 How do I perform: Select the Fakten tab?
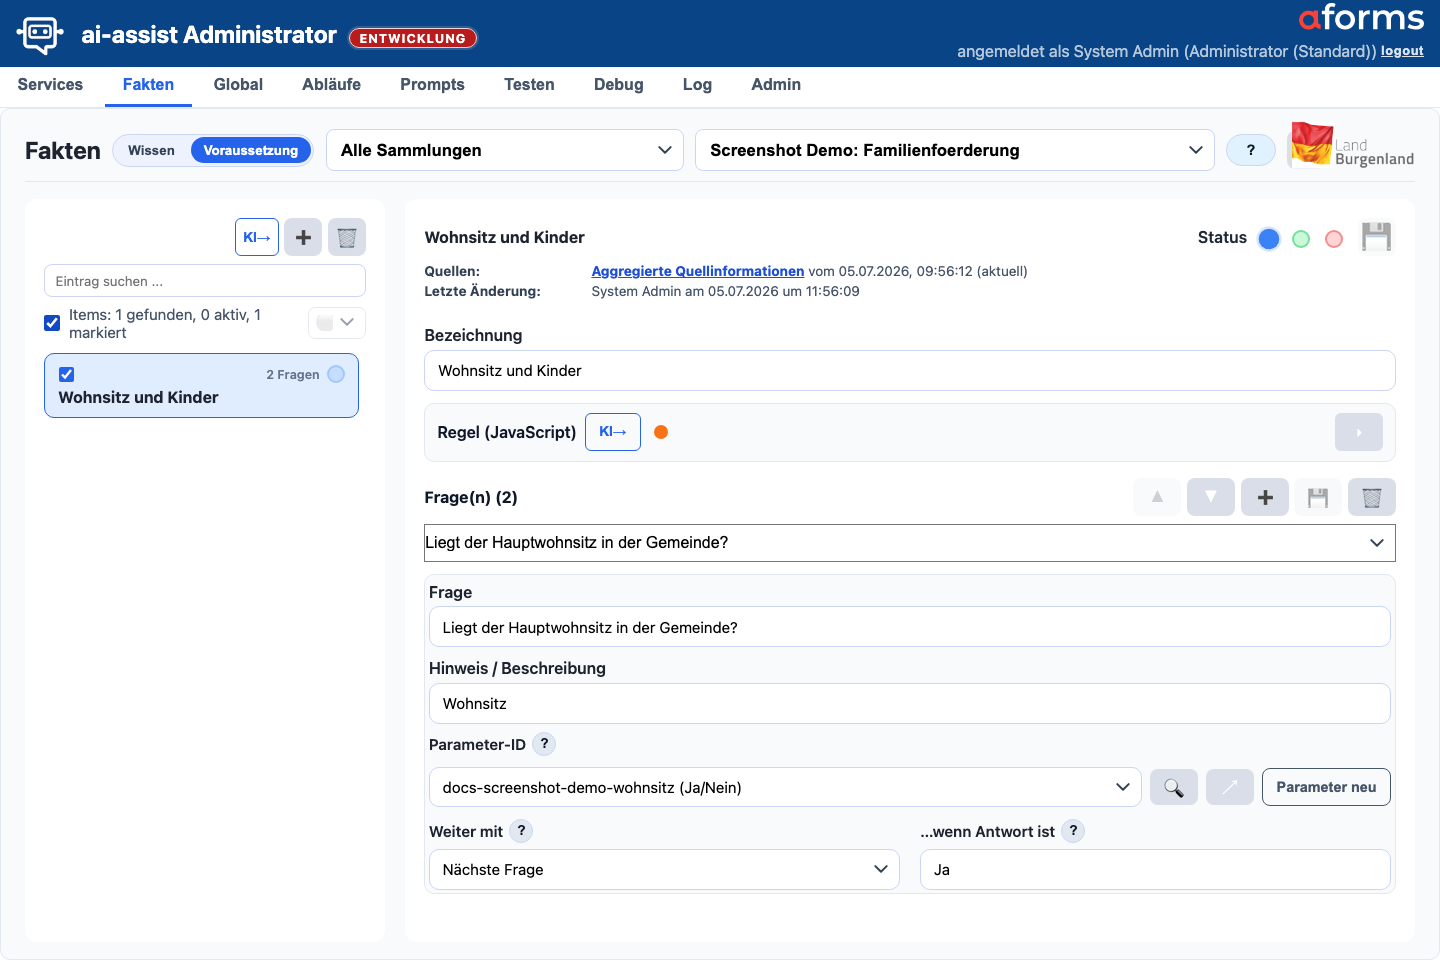[148, 85]
